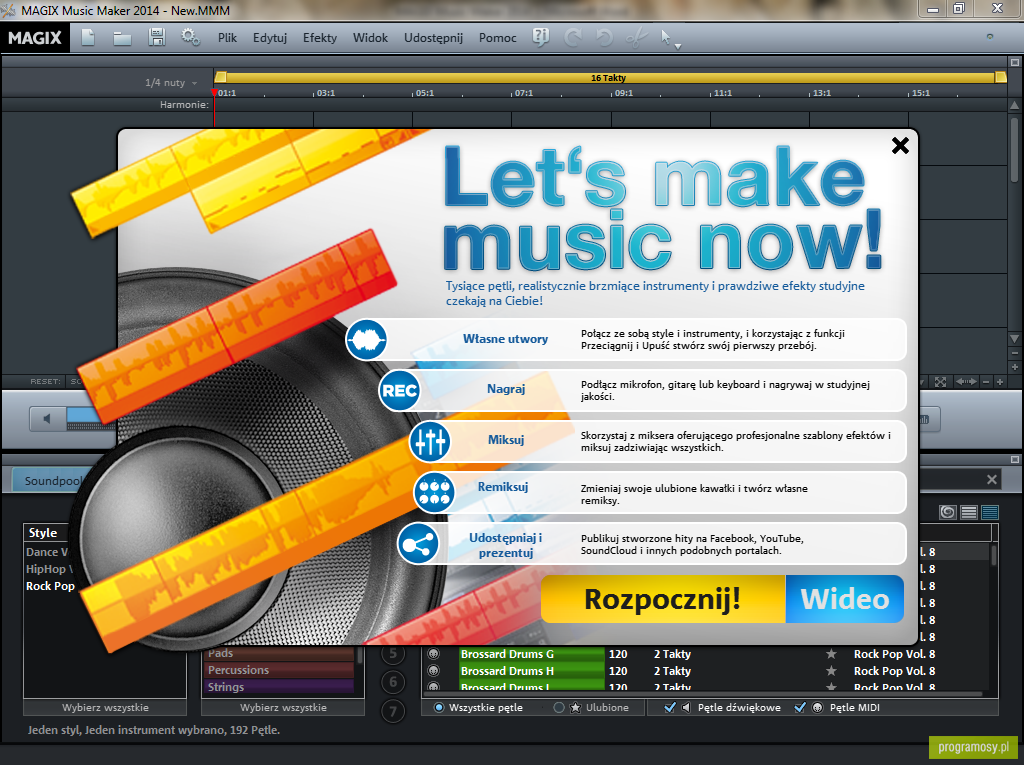Click the arranger zoom-to-fit arrows icon
The height and width of the screenshot is (765, 1024).
click(x=940, y=382)
